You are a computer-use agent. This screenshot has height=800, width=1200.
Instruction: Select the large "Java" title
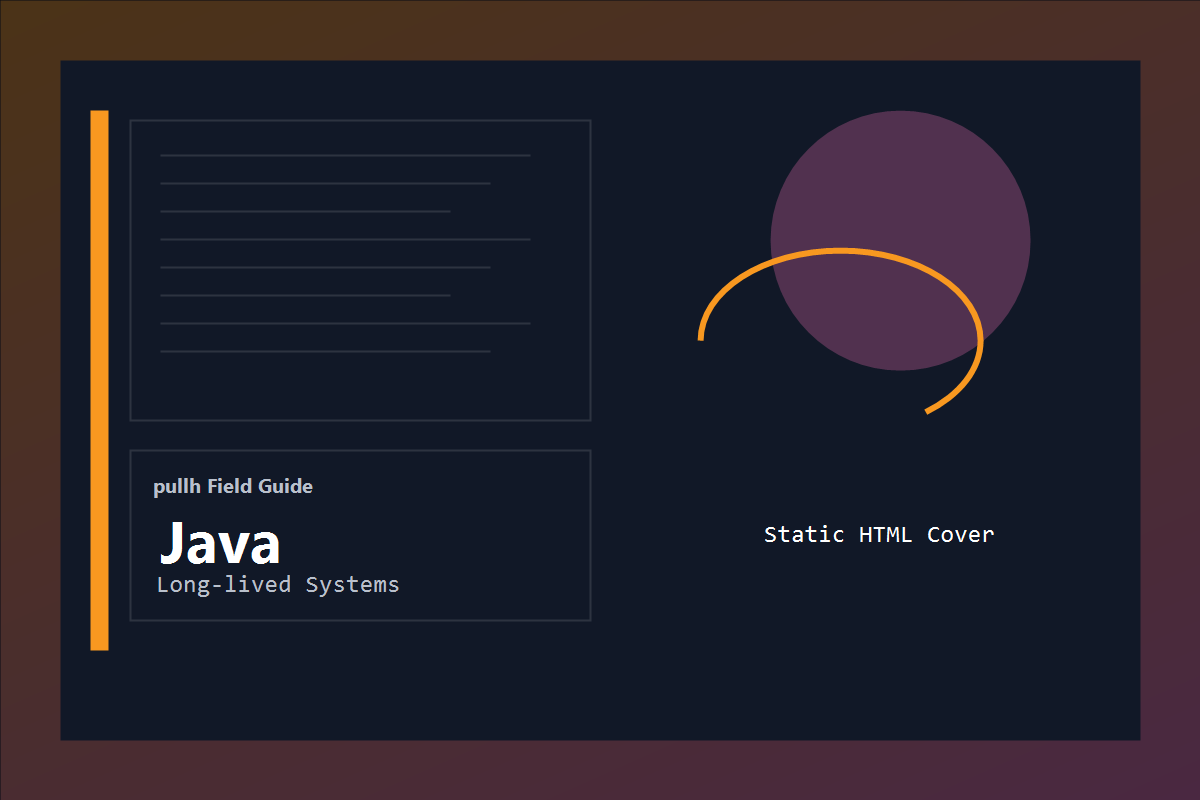[x=220, y=544]
